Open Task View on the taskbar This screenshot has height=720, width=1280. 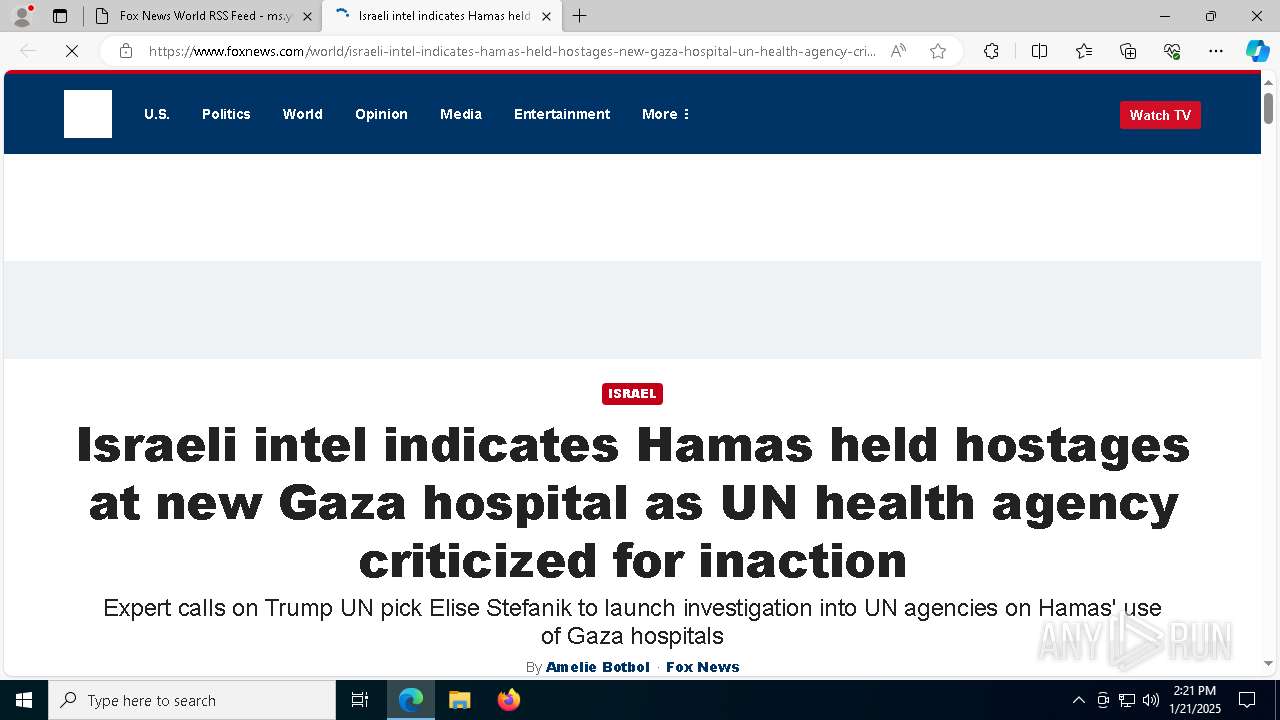[x=360, y=700]
